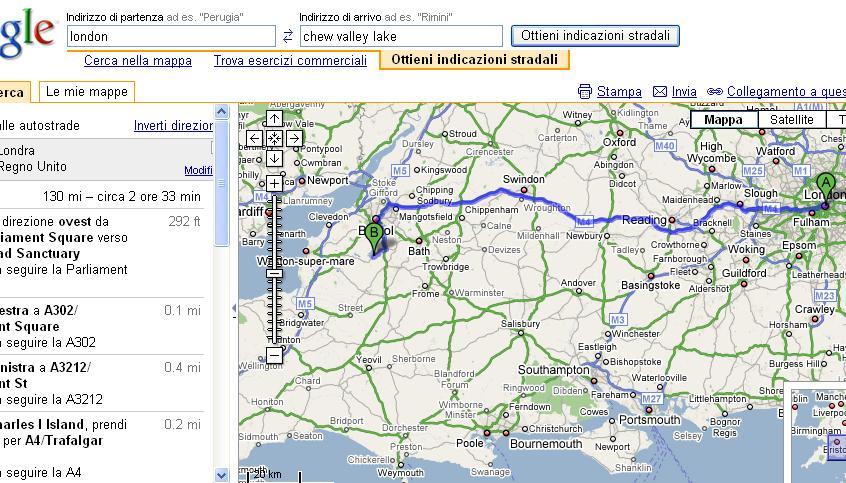The image size is (846, 483).
Task: Pan the map right with arrow
Action: tap(294, 139)
